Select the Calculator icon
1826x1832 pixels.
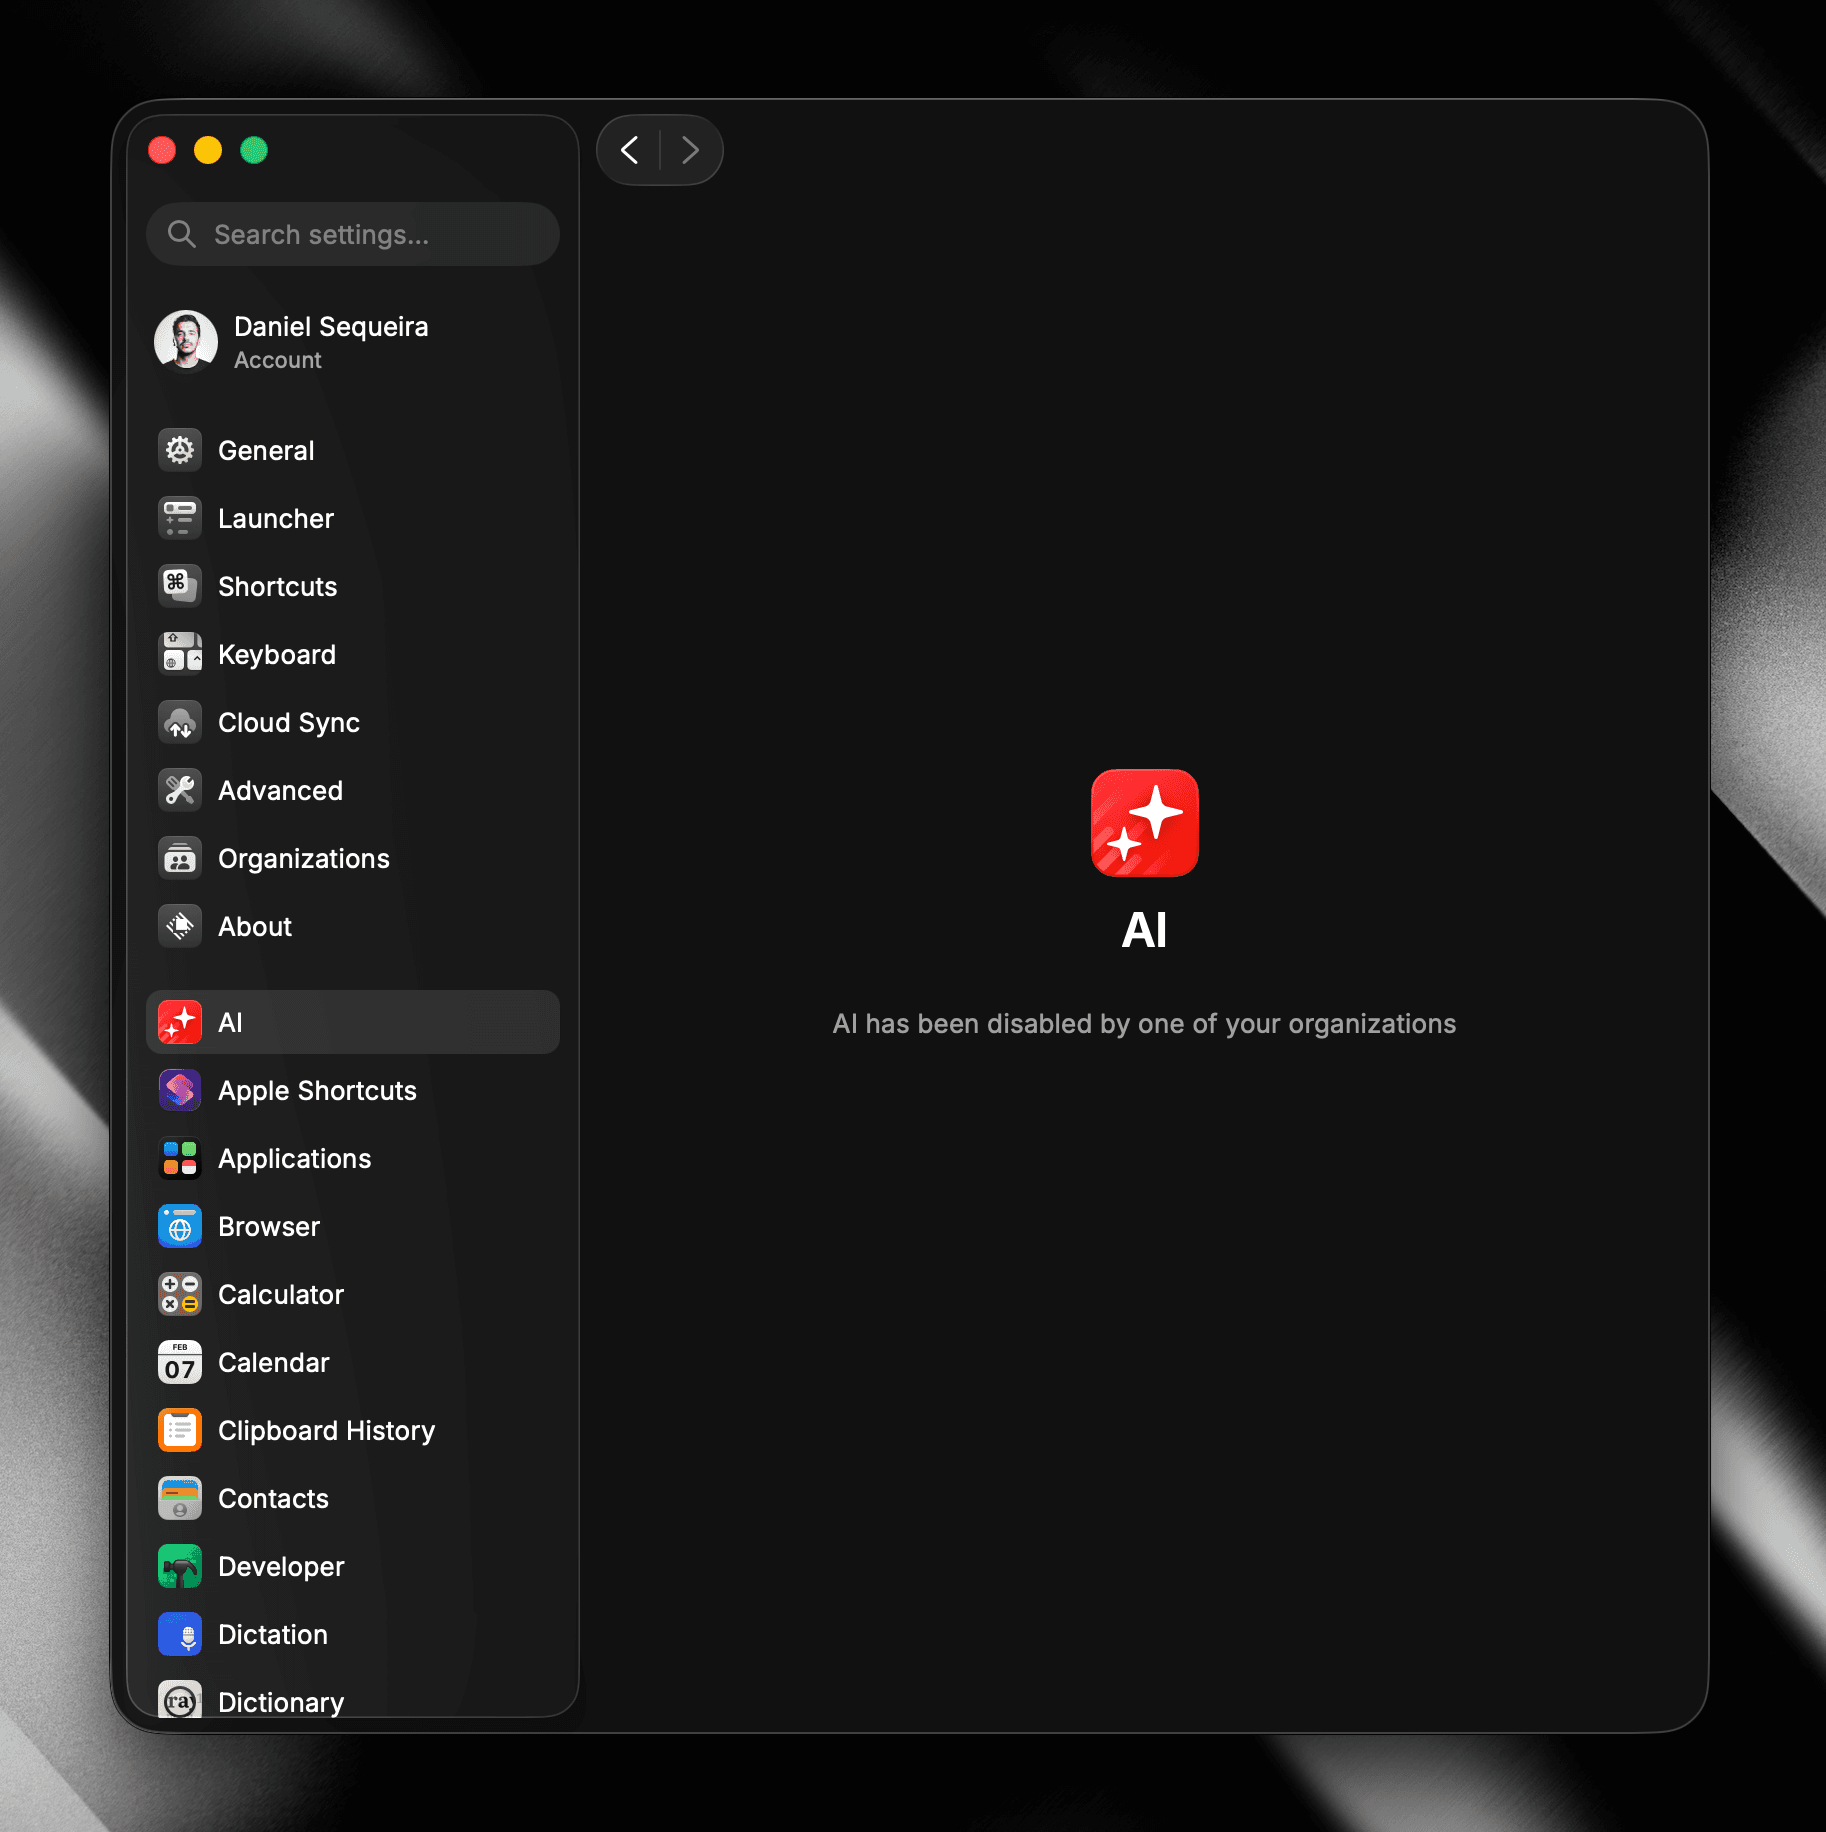coord(180,1295)
